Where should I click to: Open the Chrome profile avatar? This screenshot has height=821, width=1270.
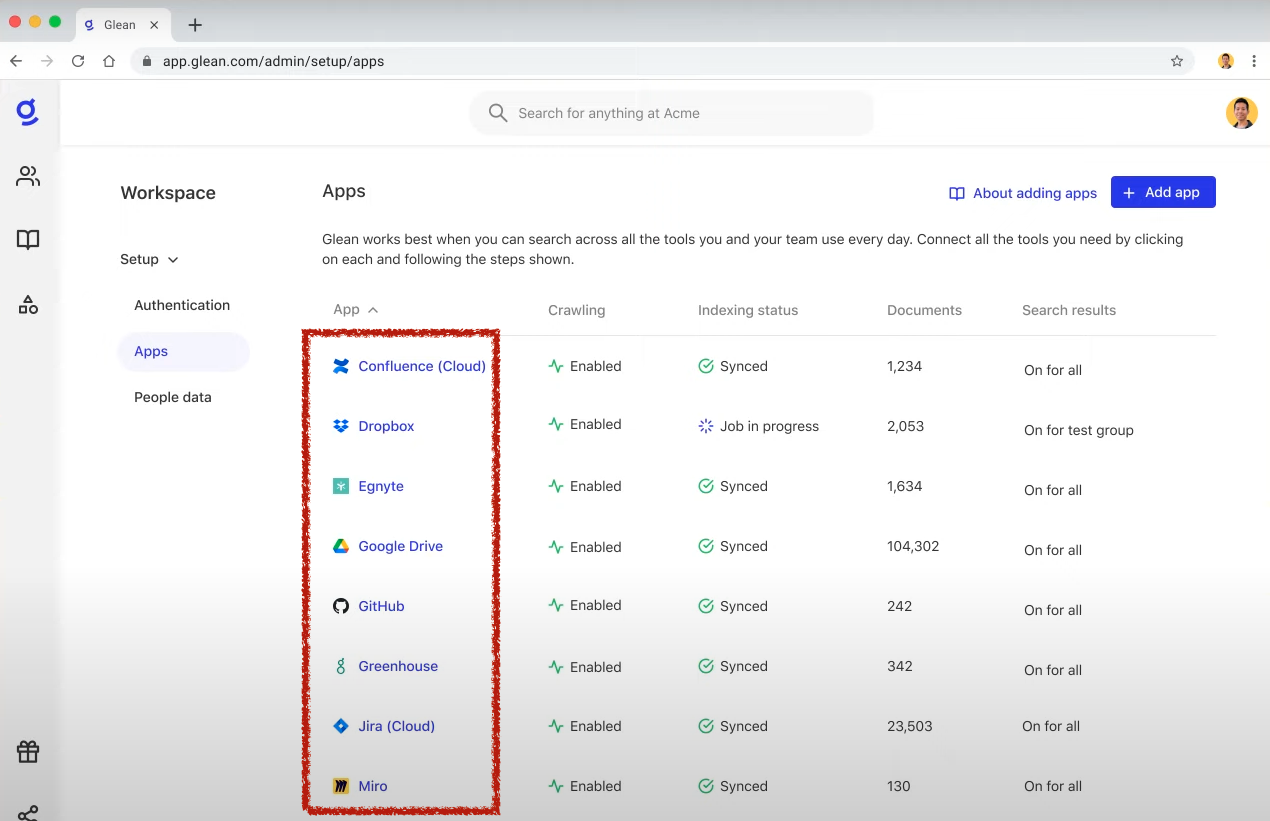coord(1226,61)
